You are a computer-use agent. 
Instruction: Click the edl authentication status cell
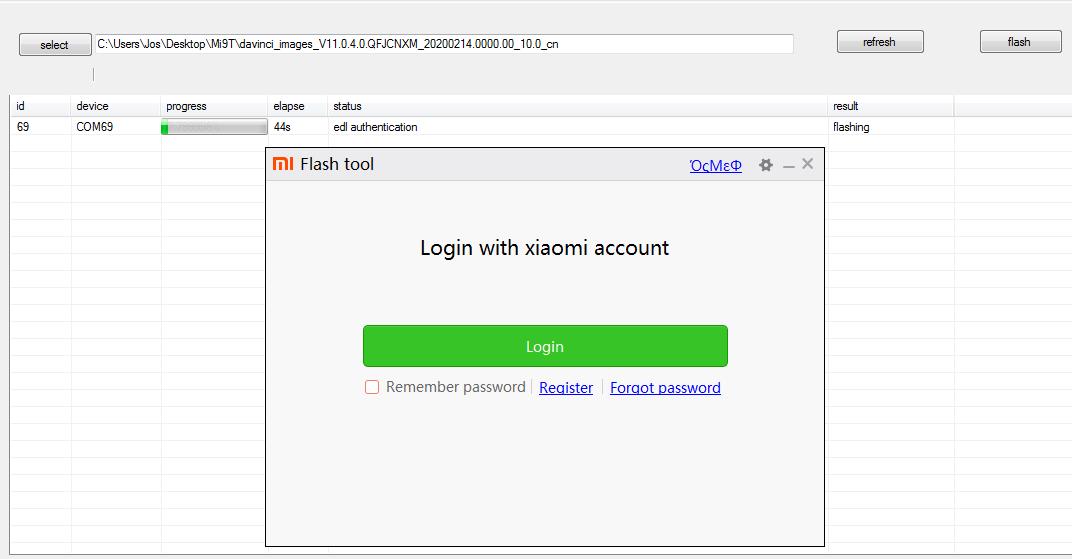tap(578, 127)
